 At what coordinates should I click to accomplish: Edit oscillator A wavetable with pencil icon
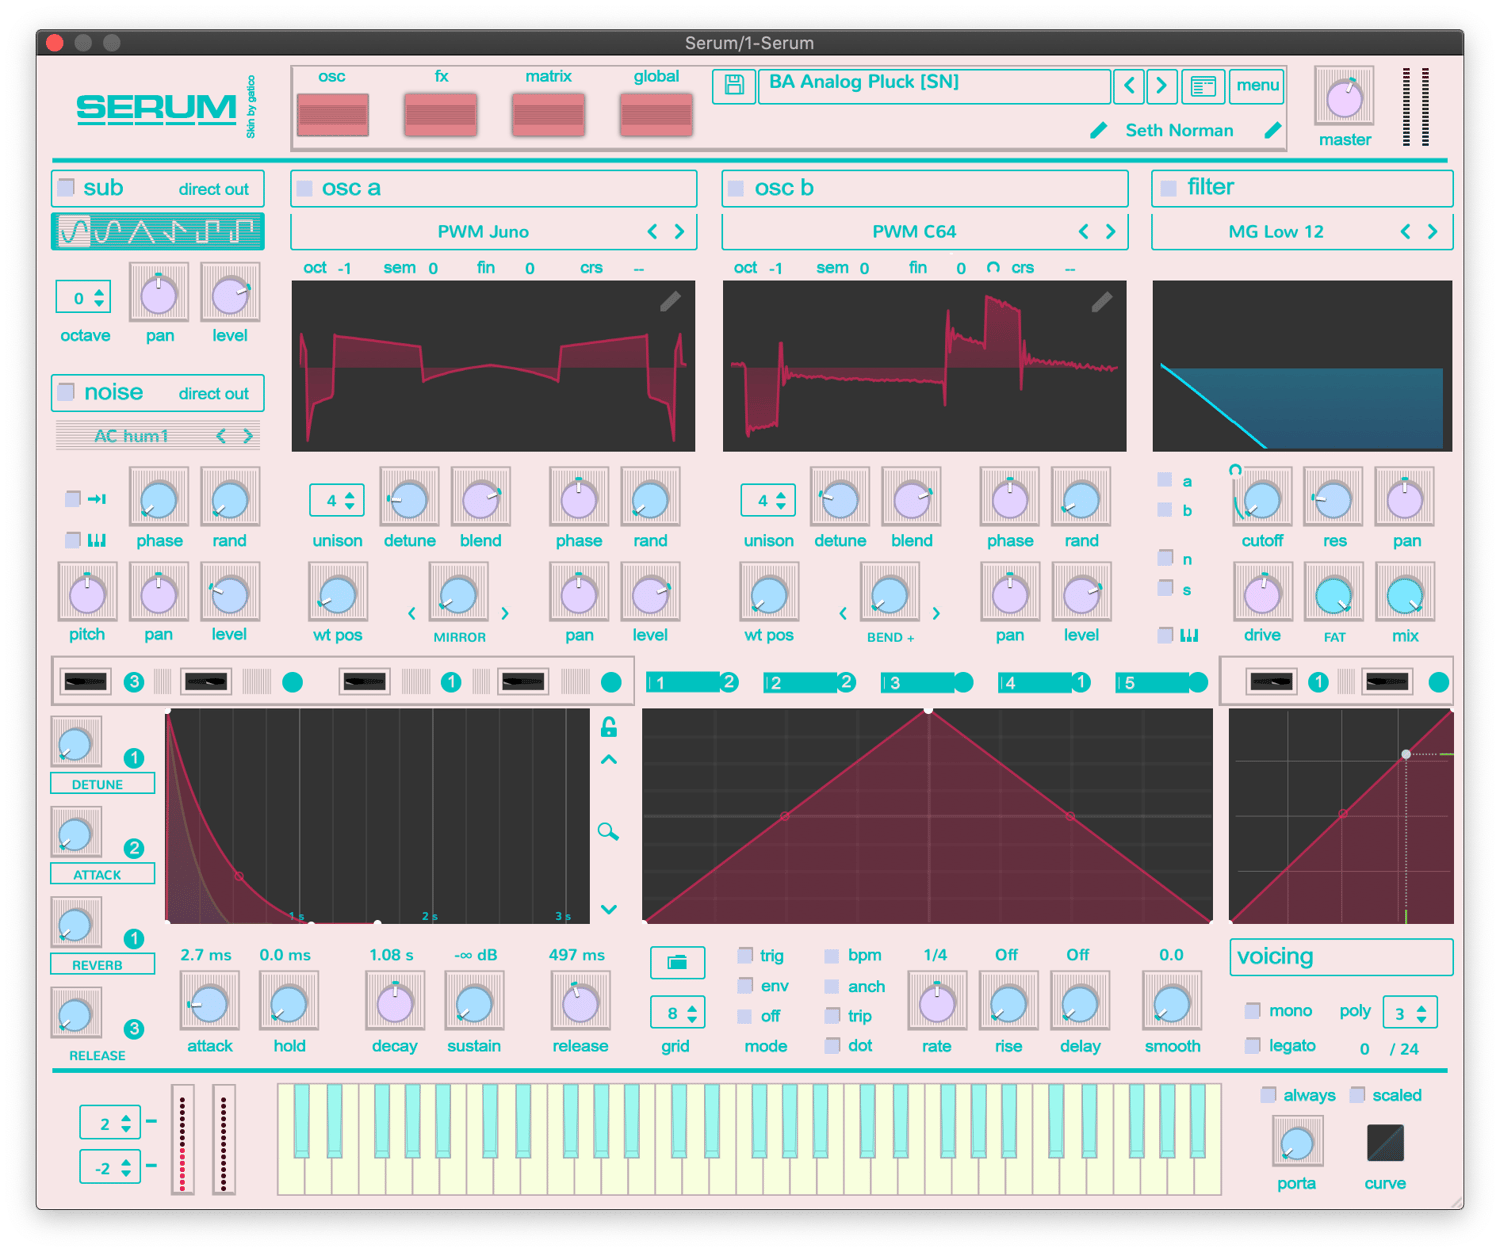(670, 301)
